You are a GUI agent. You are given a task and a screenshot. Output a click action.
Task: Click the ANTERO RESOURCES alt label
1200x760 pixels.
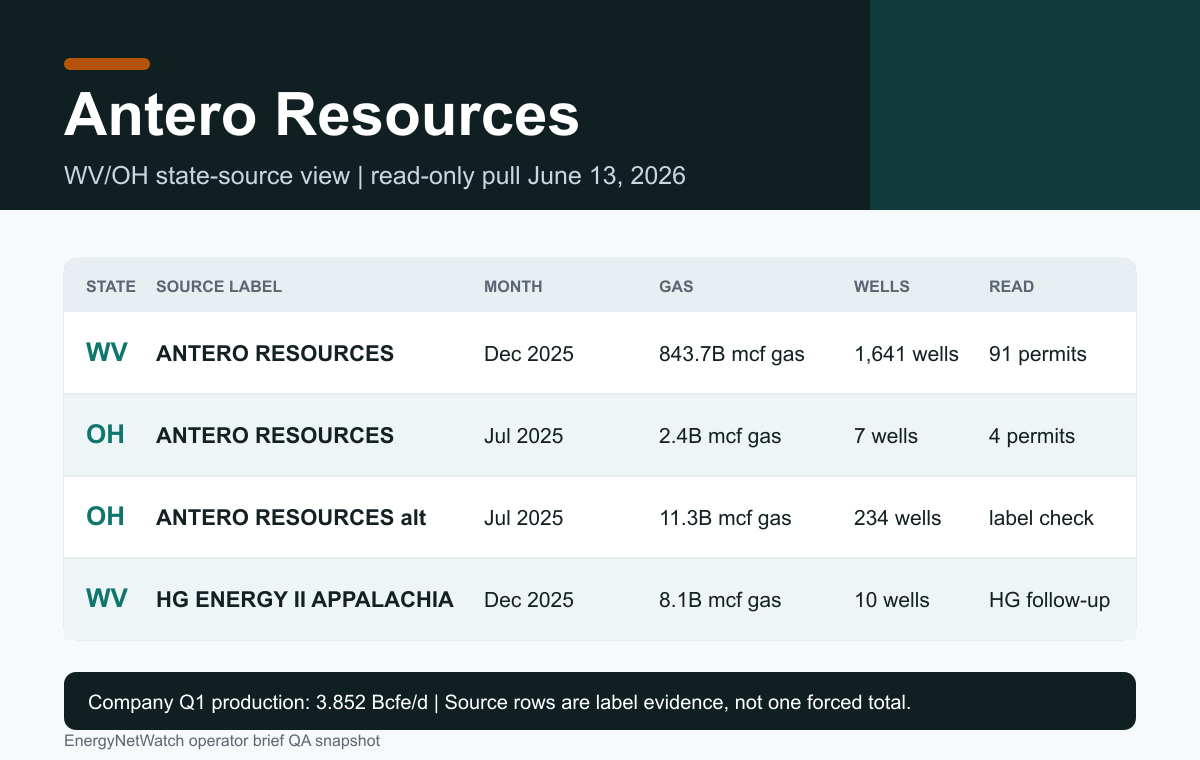click(291, 517)
